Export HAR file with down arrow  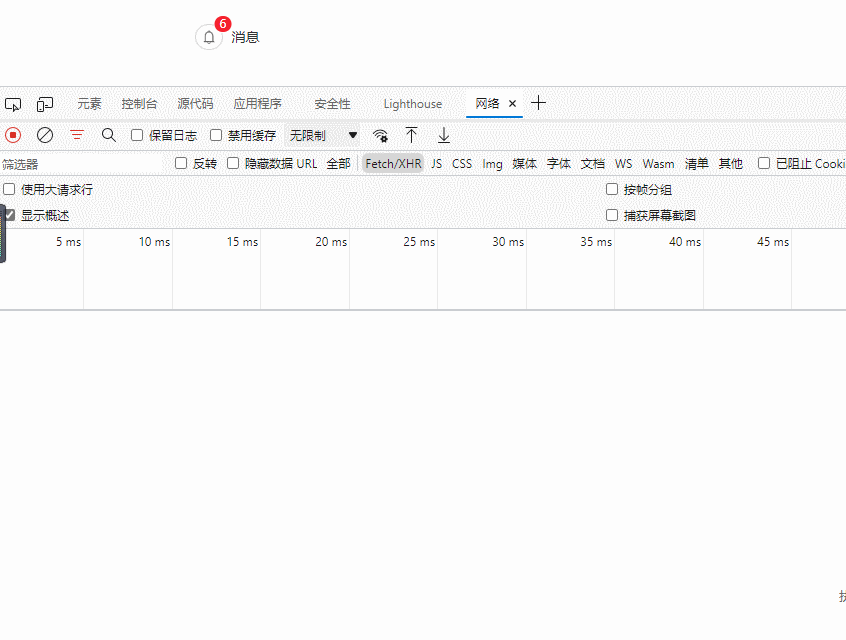click(x=444, y=135)
